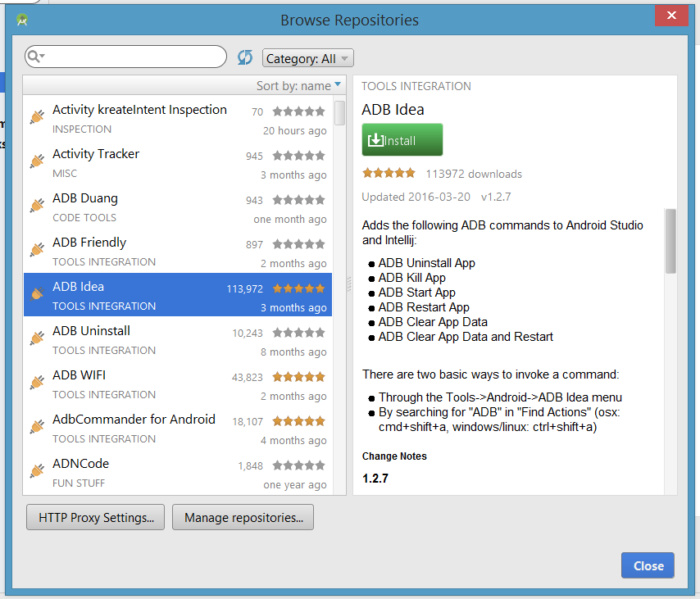This screenshot has width=700, height=599.
Task: Click the plugin list vertical scrollbar
Action: [x=340, y=113]
